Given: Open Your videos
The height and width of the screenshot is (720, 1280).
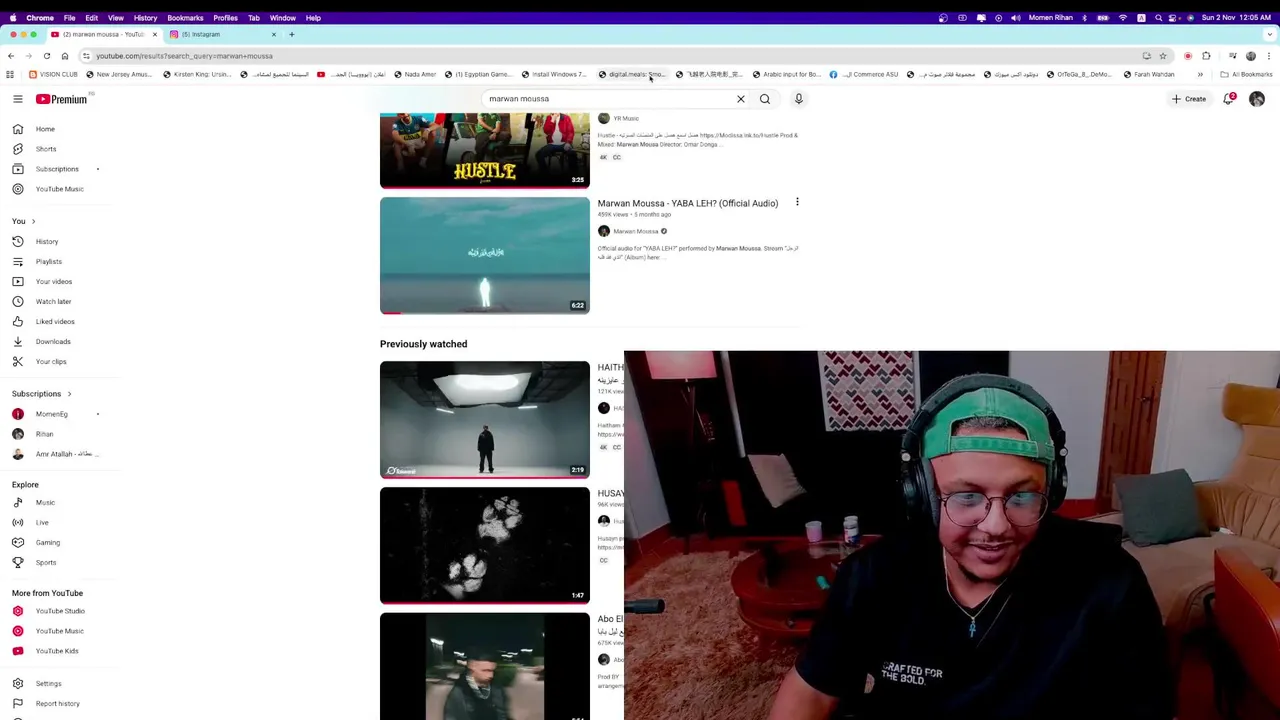Looking at the screenshot, I should pyautogui.click(x=53, y=281).
